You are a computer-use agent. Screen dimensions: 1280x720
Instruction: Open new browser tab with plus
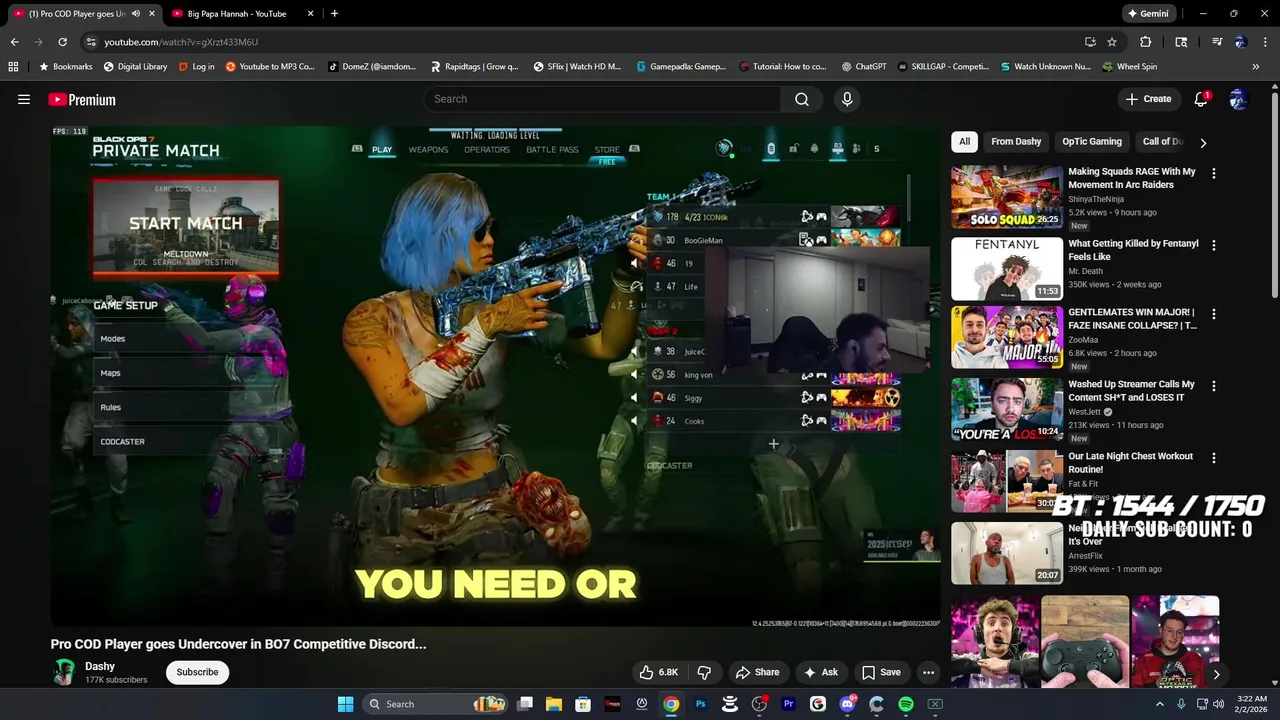click(x=334, y=14)
